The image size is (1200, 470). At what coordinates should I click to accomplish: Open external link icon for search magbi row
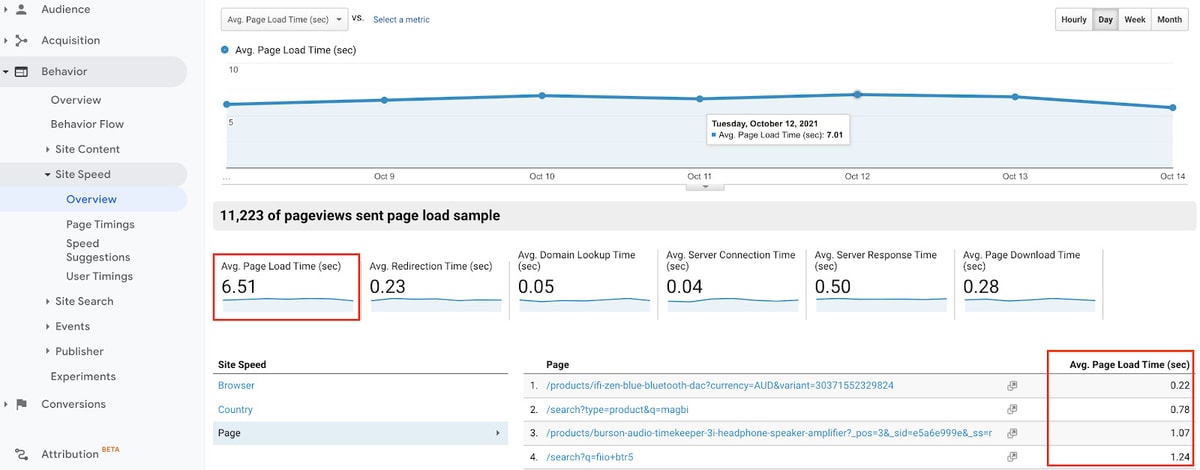point(1012,409)
